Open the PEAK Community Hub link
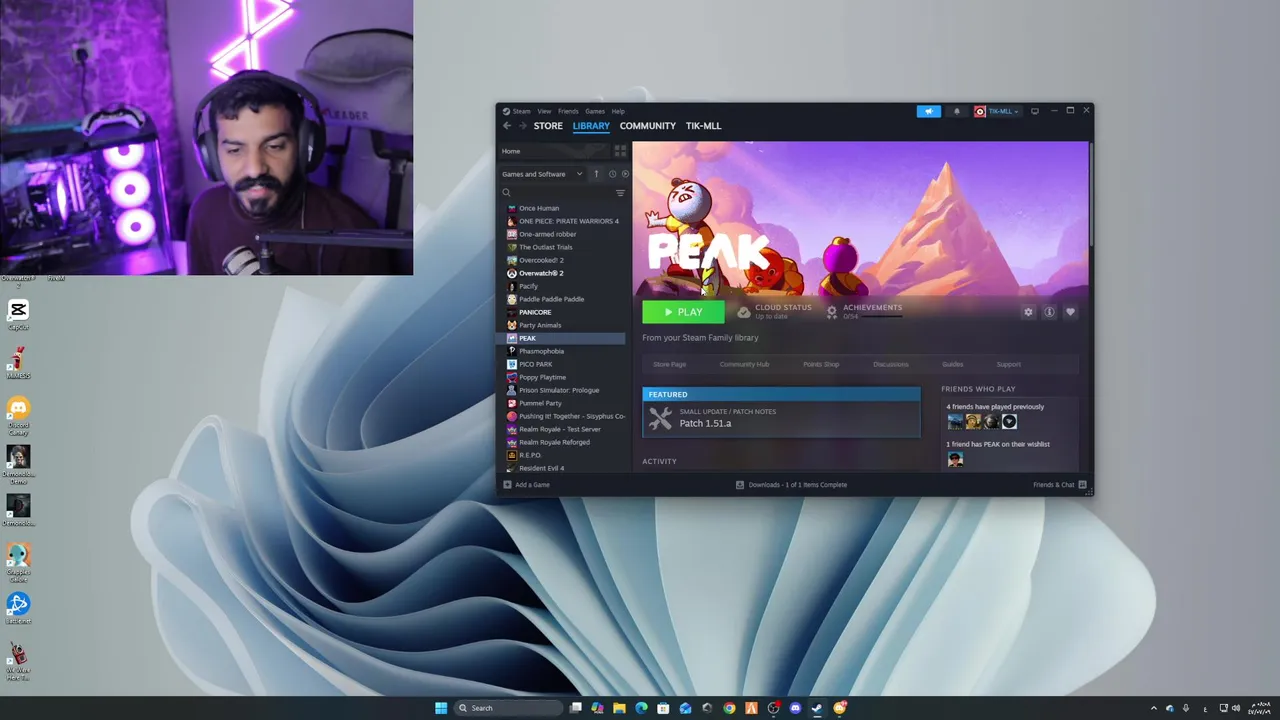Image resolution: width=1280 pixels, height=720 pixels. pos(744,364)
